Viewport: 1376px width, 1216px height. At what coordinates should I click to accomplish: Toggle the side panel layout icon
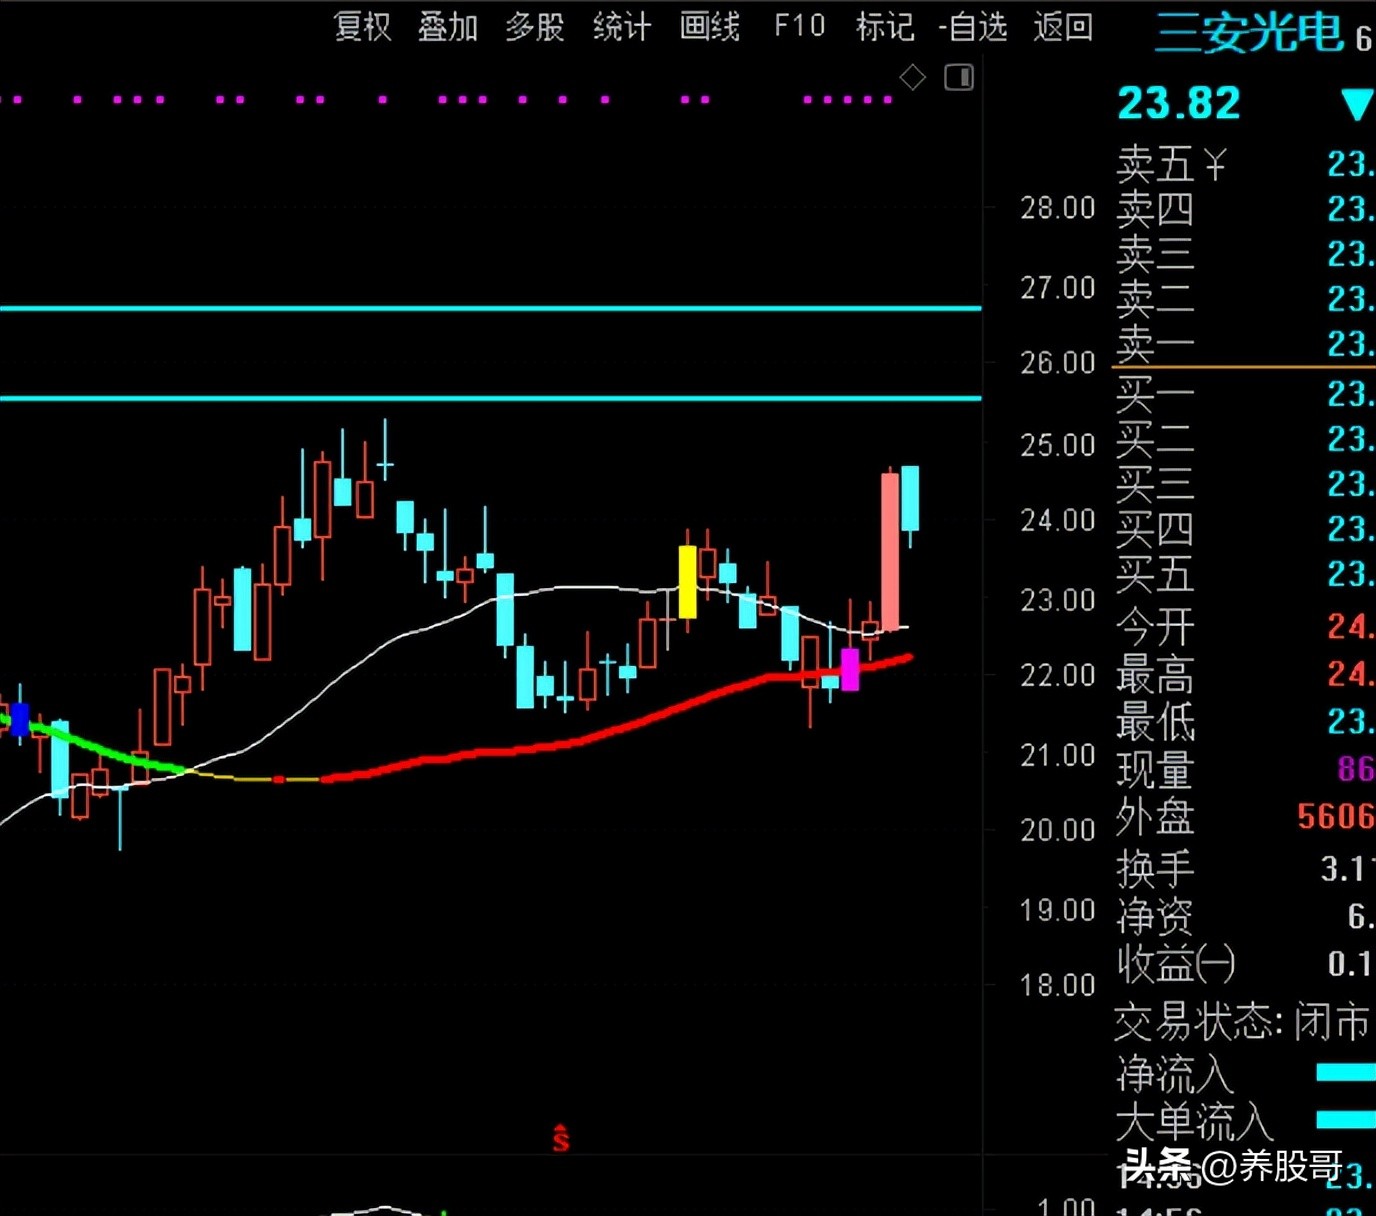(x=959, y=77)
